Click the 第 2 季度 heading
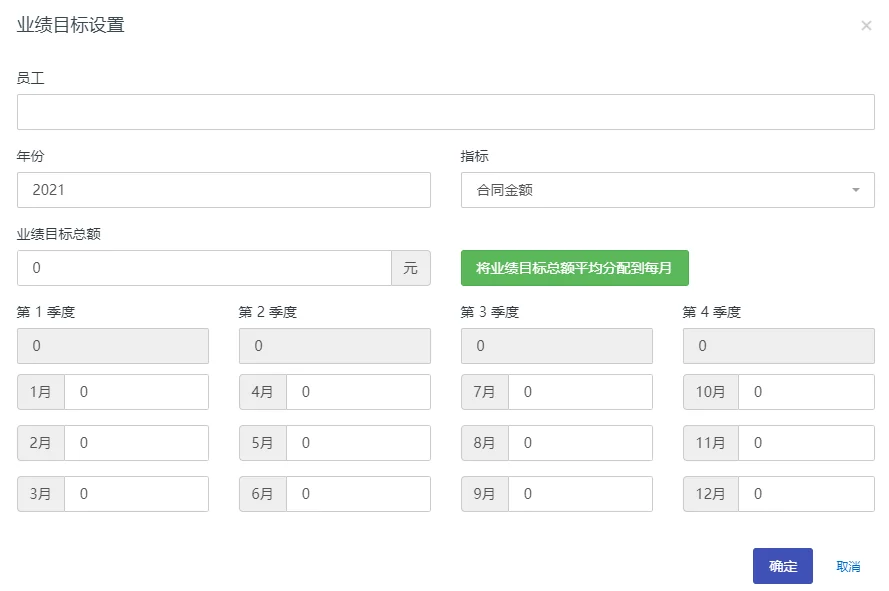Screen dimensions: 889x591 pos(268,312)
